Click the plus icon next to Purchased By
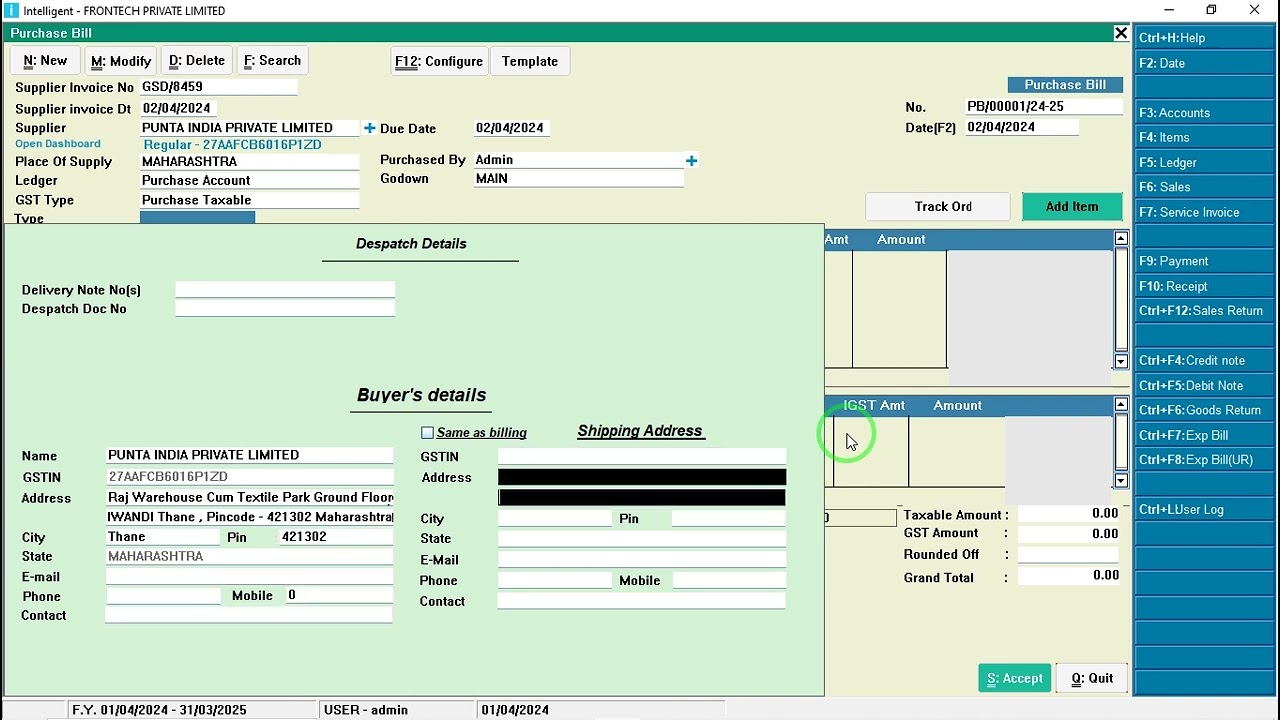Screen dimensions: 1280x720 pos(691,160)
